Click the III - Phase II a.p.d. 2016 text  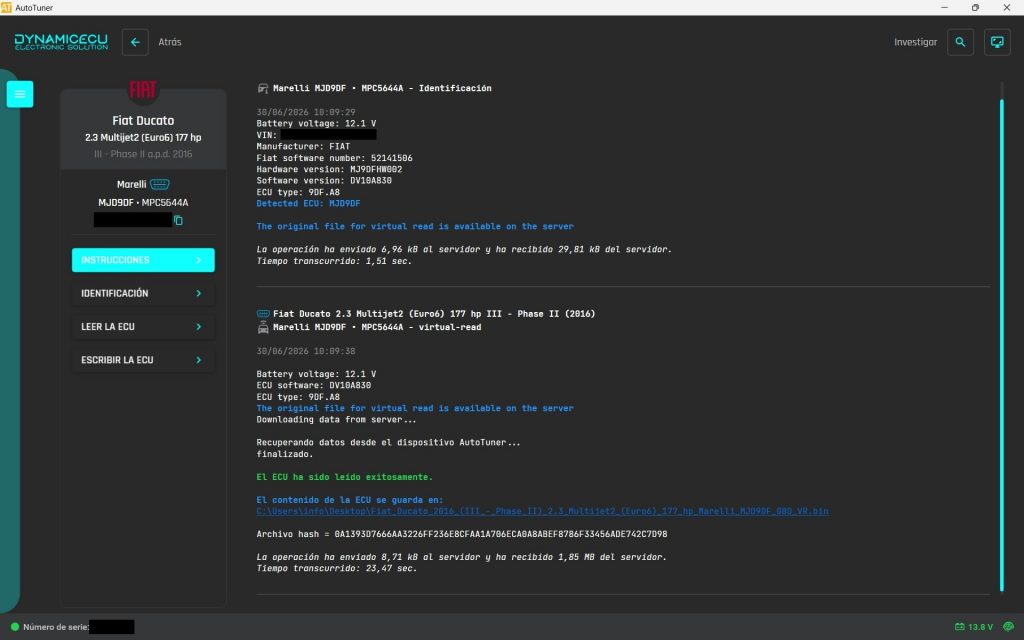click(143, 154)
